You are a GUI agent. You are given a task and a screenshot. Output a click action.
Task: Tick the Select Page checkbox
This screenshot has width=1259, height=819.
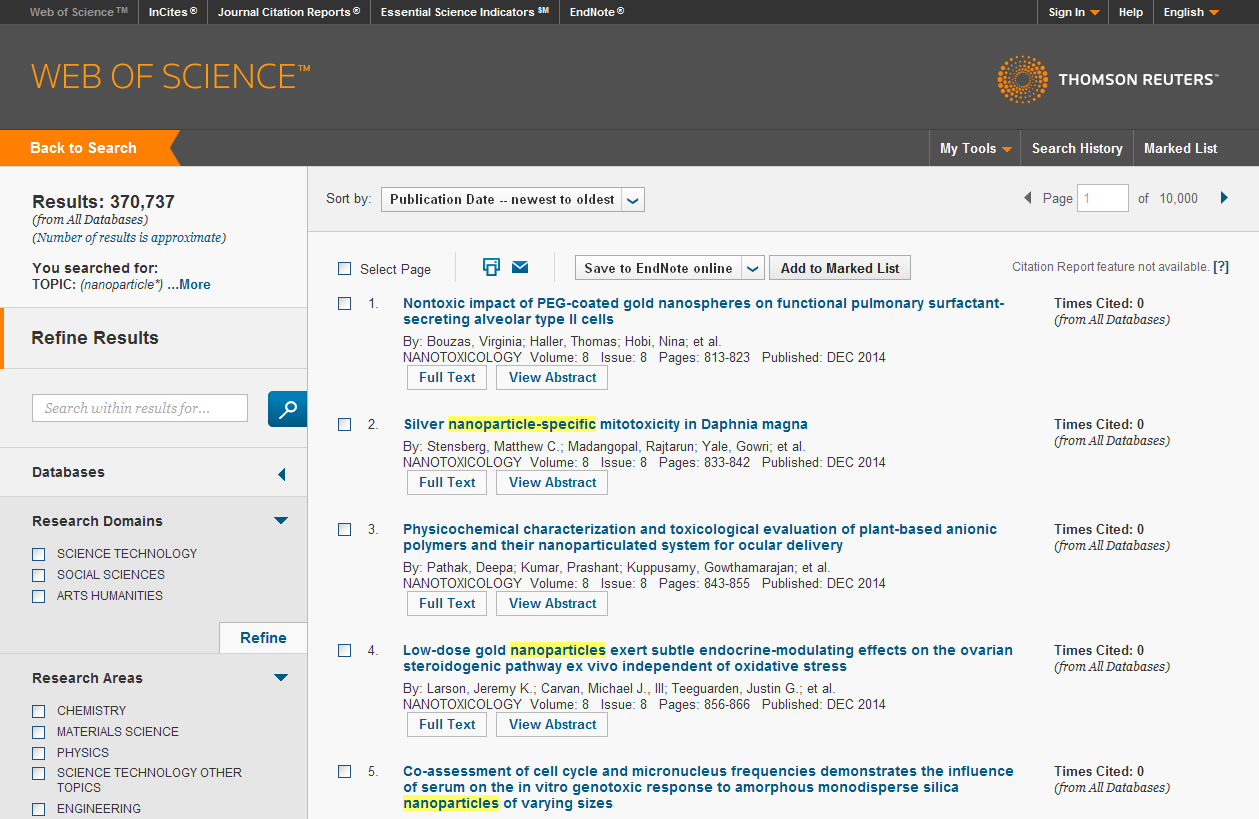(344, 268)
